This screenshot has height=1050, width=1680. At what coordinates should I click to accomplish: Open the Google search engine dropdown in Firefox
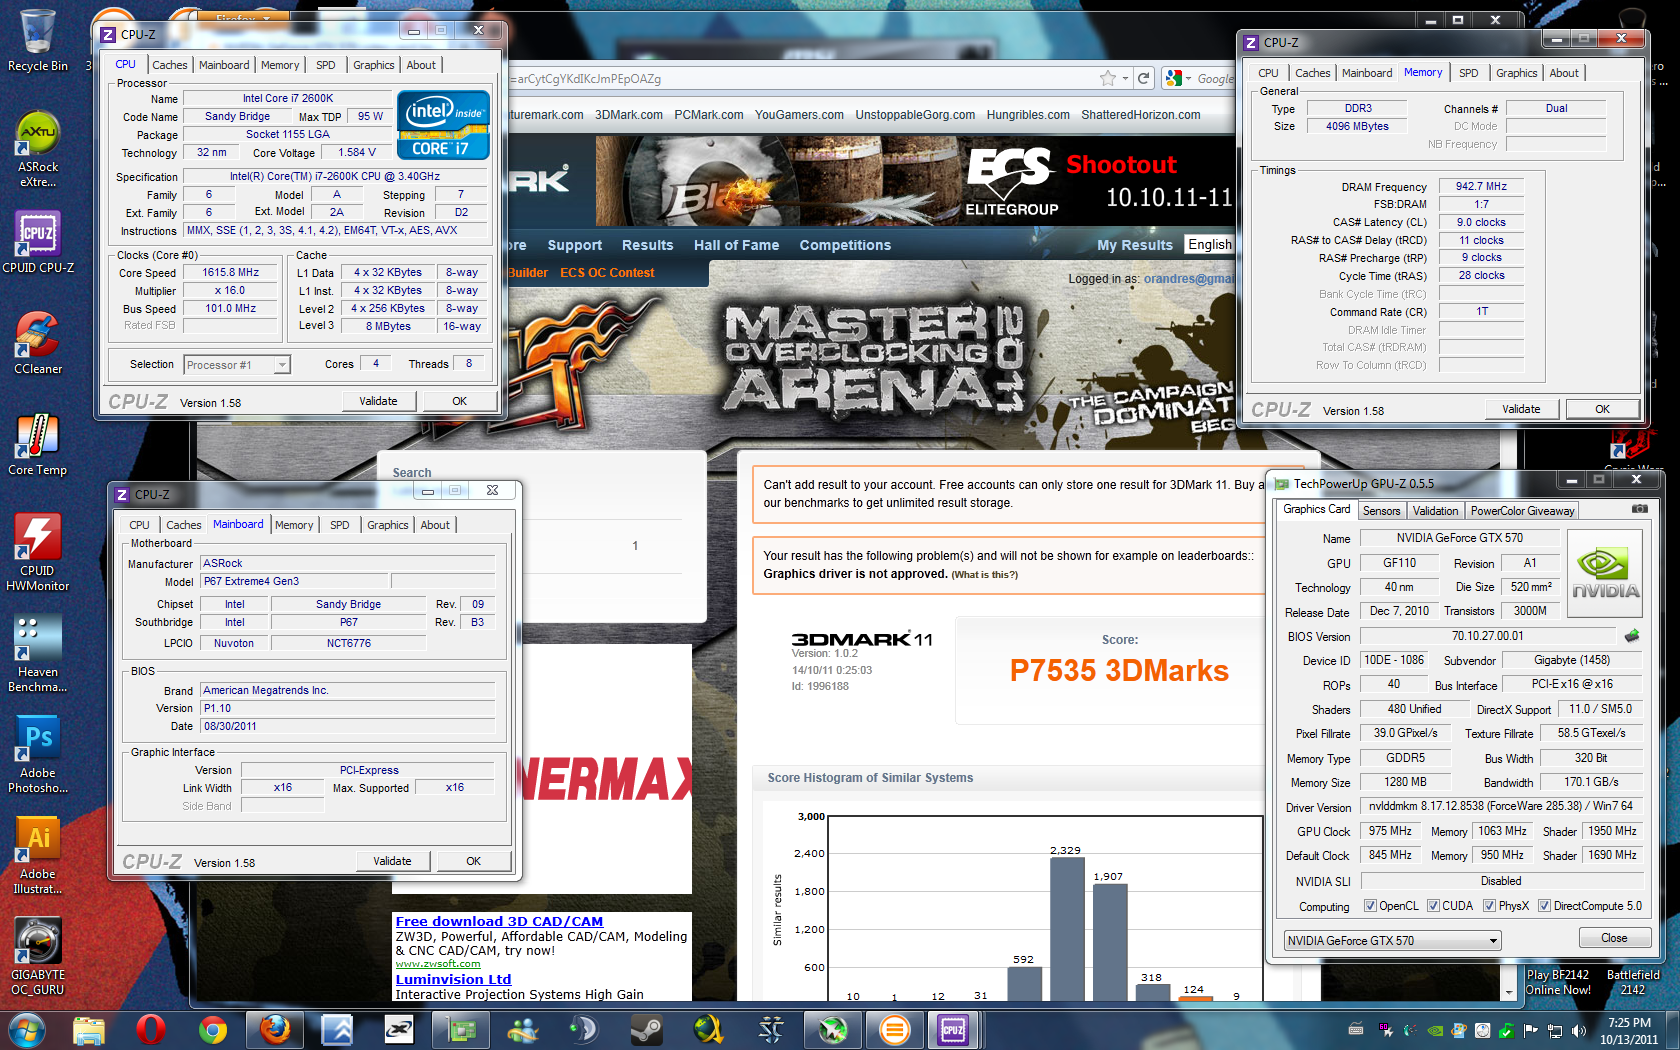pos(1177,78)
